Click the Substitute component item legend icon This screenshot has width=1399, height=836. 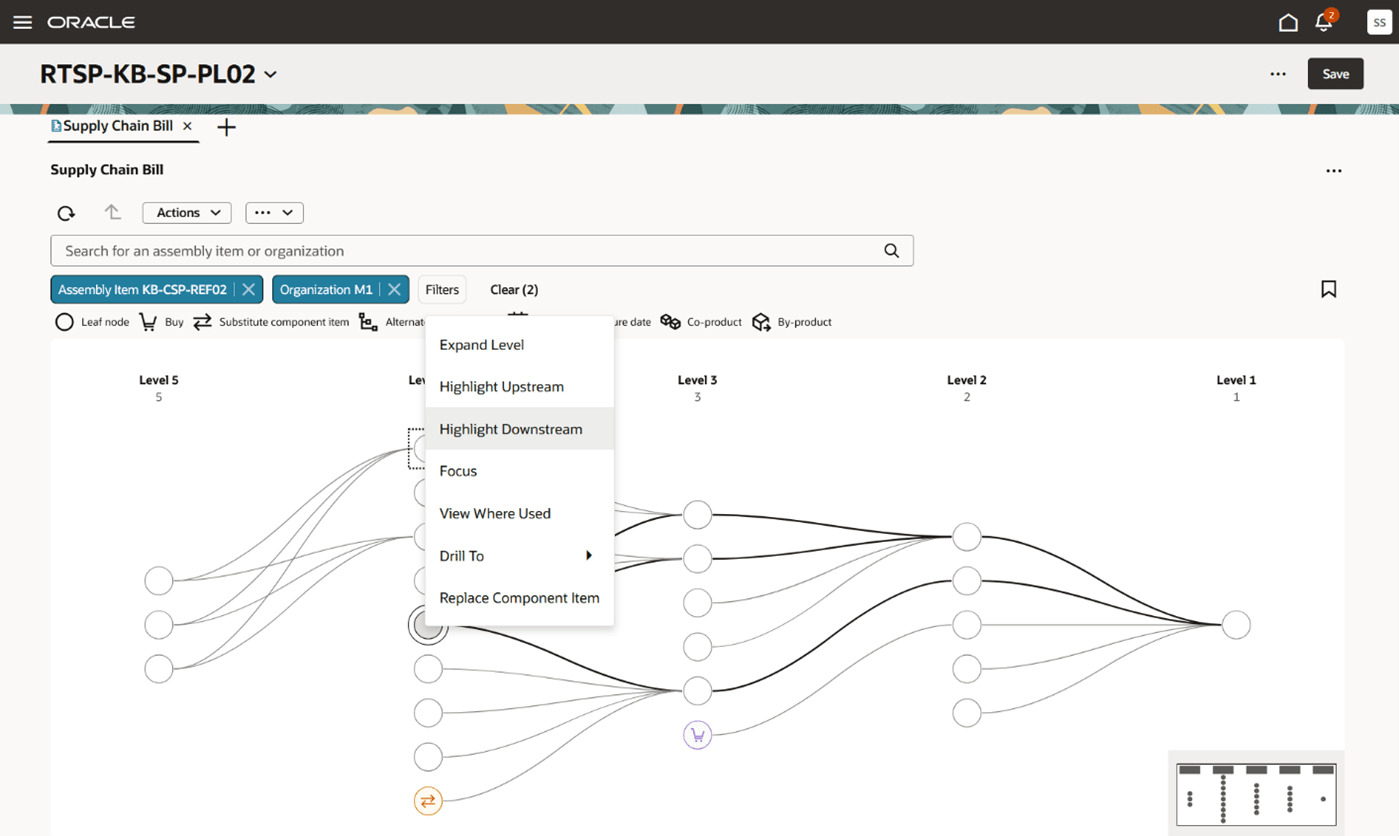pyautogui.click(x=203, y=322)
